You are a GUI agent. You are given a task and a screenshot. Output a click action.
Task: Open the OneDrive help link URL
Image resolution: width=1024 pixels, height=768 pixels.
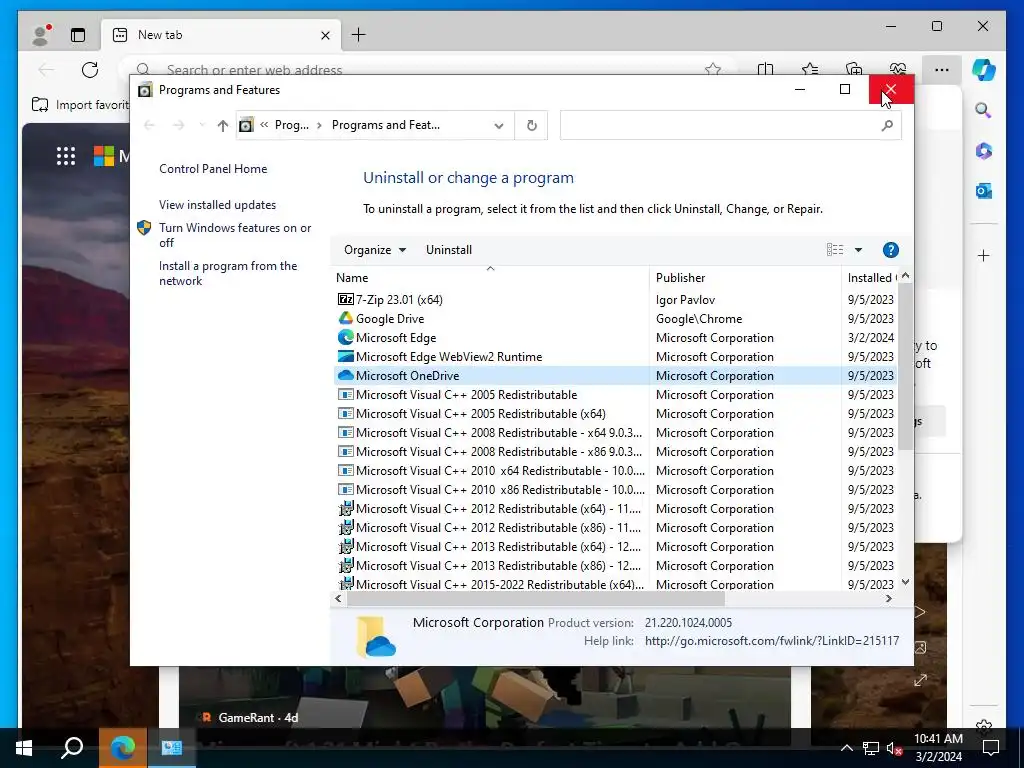772,641
